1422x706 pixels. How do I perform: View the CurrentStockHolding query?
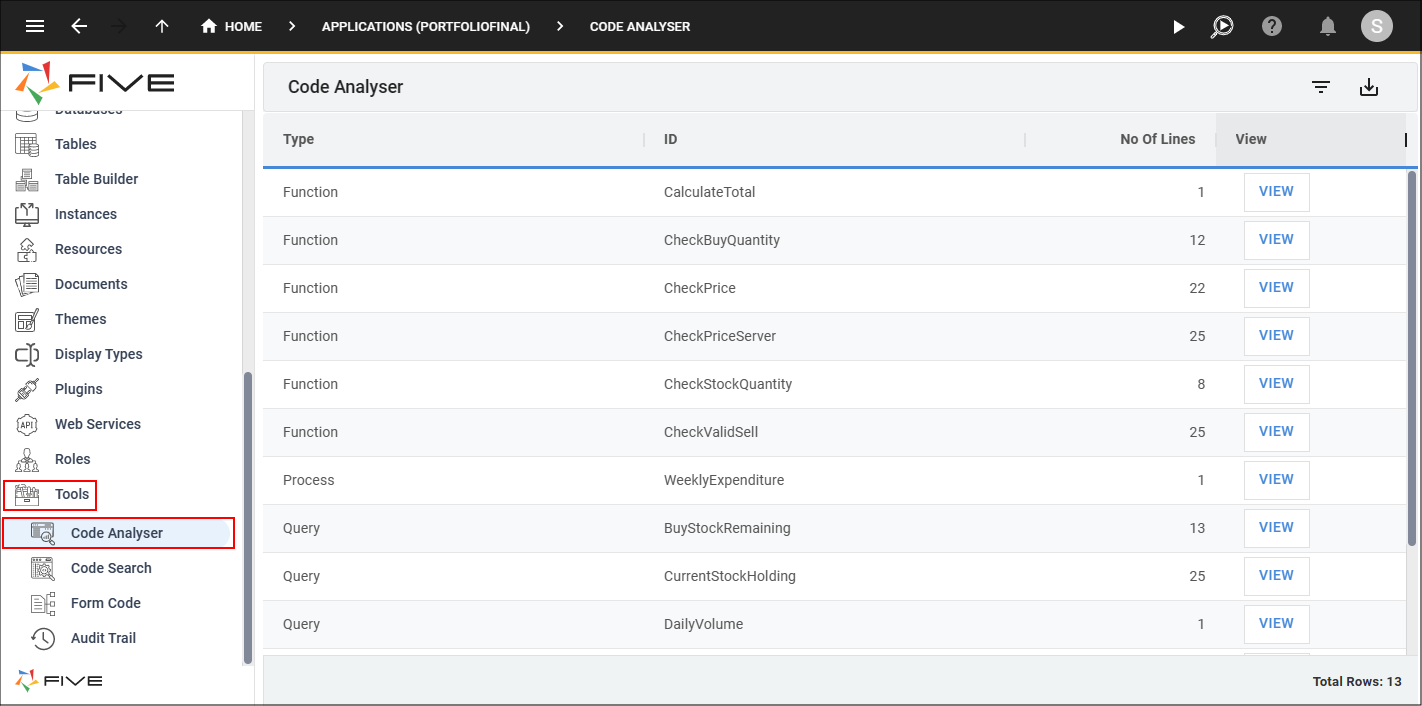pos(1276,576)
